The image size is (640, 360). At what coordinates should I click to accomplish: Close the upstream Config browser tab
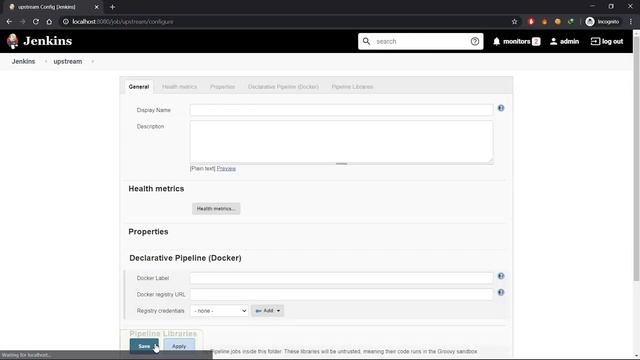click(x=97, y=7)
